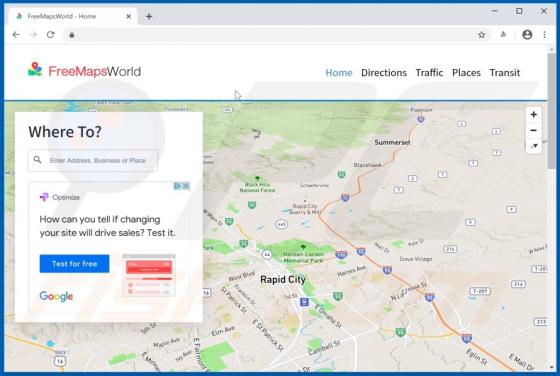
Task: Reload the current page
Action: [50, 35]
